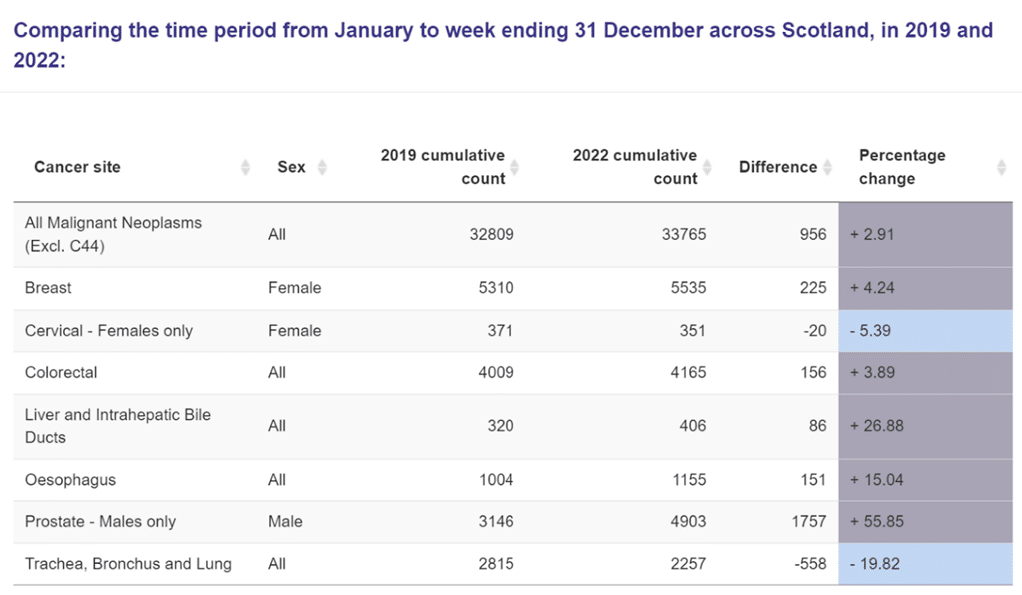Image resolution: width=1022 pixels, height=595 pixels.
Task: Sort by Percentage change arrows
Action: [x=1002, y=167]
